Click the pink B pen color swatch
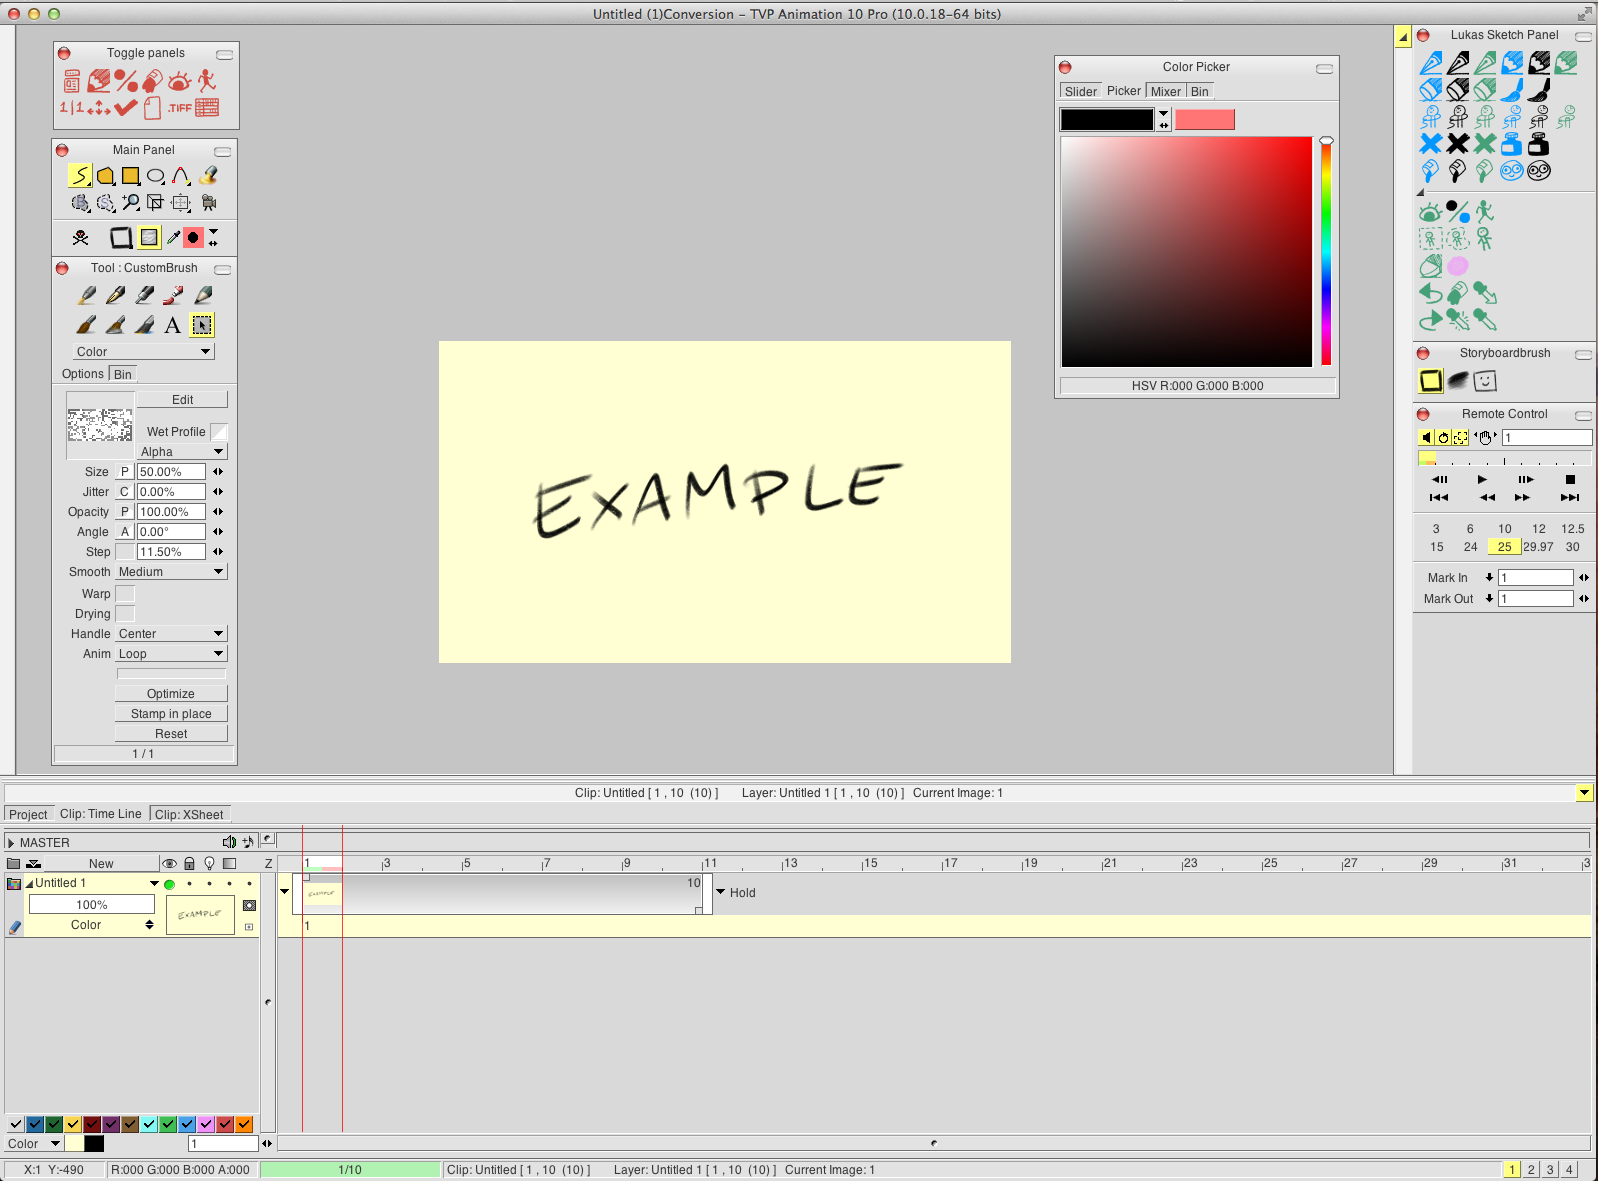The height and width of the screenshot is (1181, 1598). pos(1204,120)
